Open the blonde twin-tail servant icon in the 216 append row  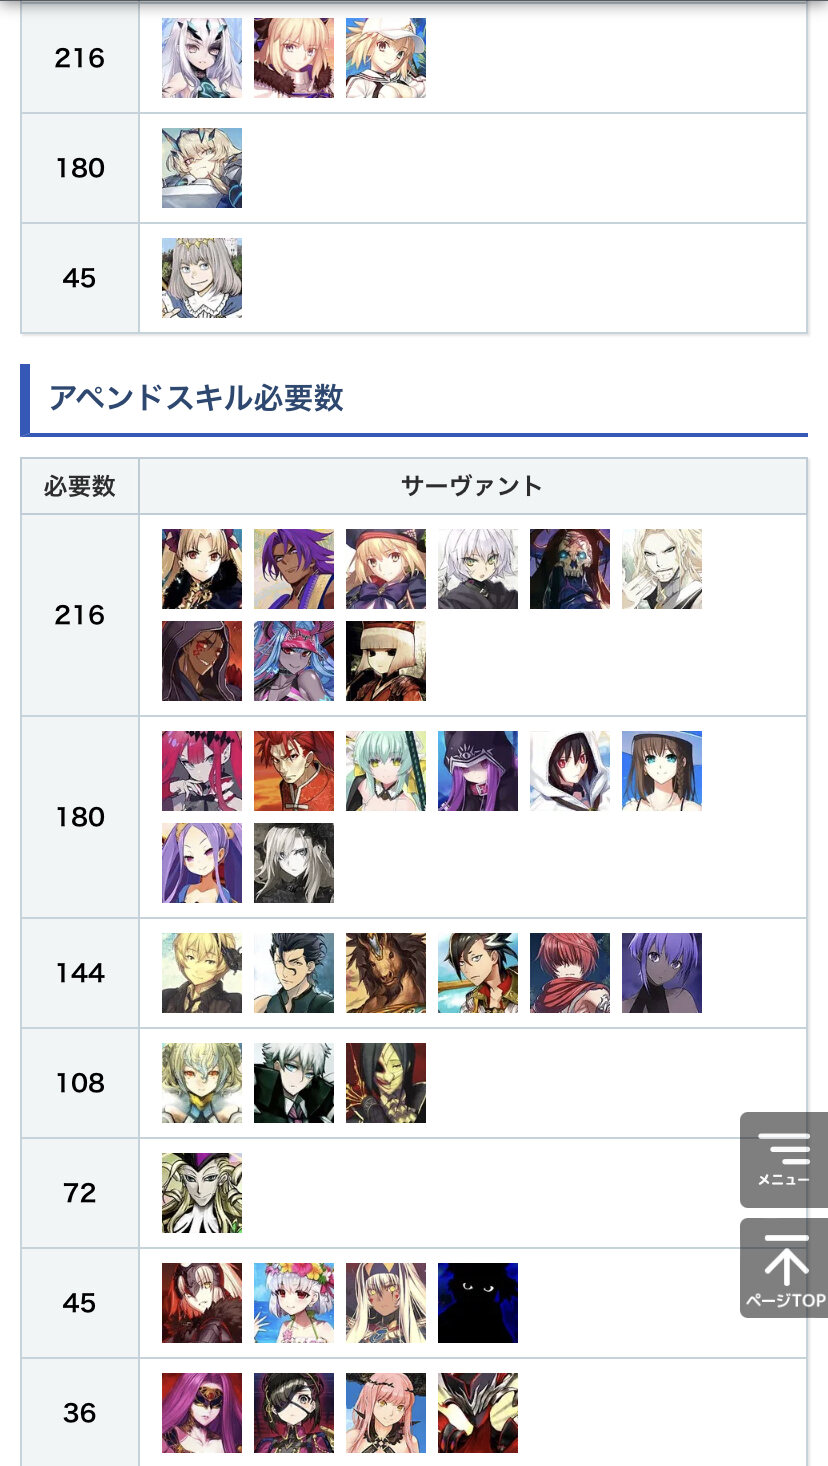202,569
